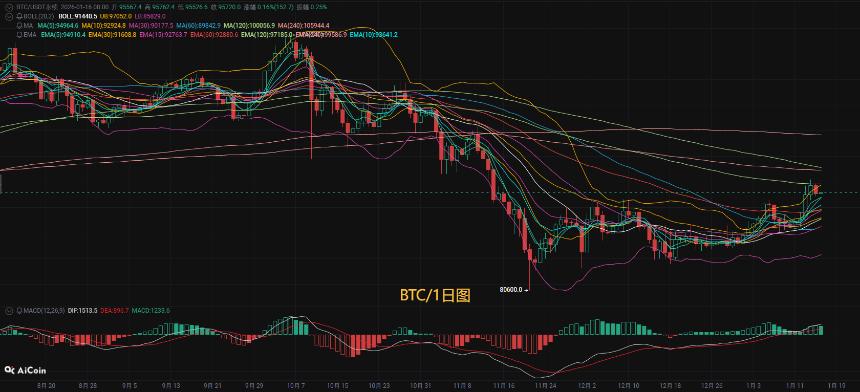Select the green MACD:1239.6 value
The width and height of the screenshot is (860, 392).
pos(150,310)
